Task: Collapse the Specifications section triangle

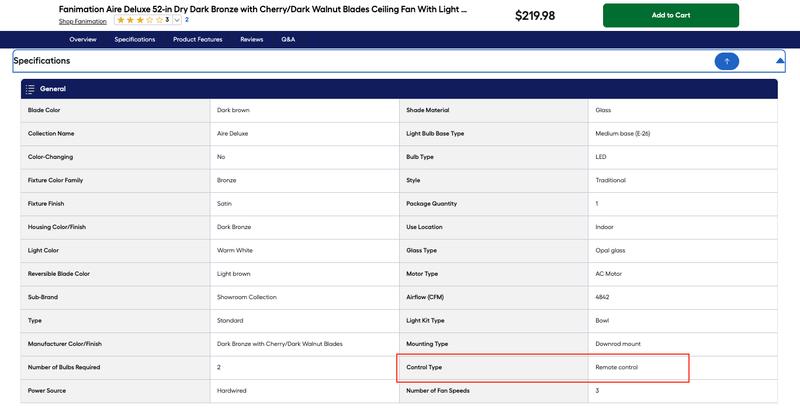Action: click(x=780, y=61)
